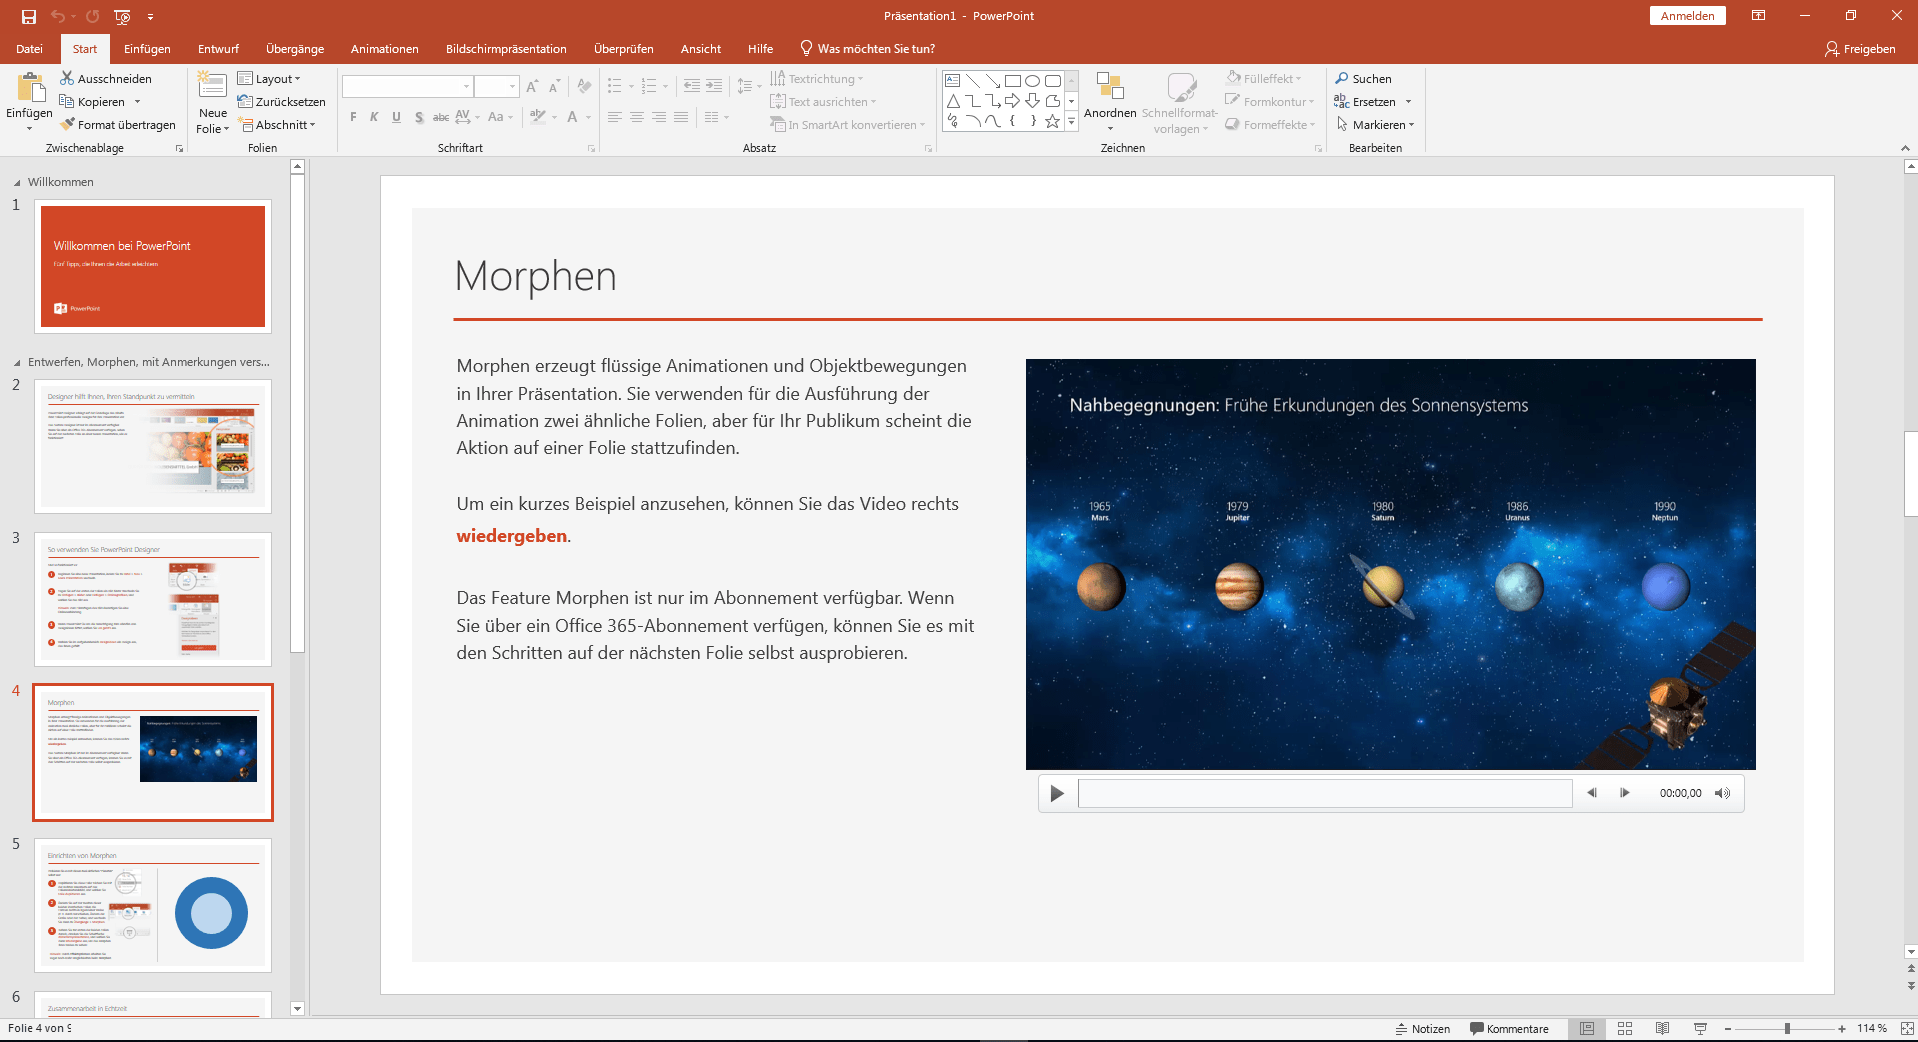The height and width of the screenshot is (1042, 1918).
Task: Collapse the Willkommen section
Action: (17, 183)
